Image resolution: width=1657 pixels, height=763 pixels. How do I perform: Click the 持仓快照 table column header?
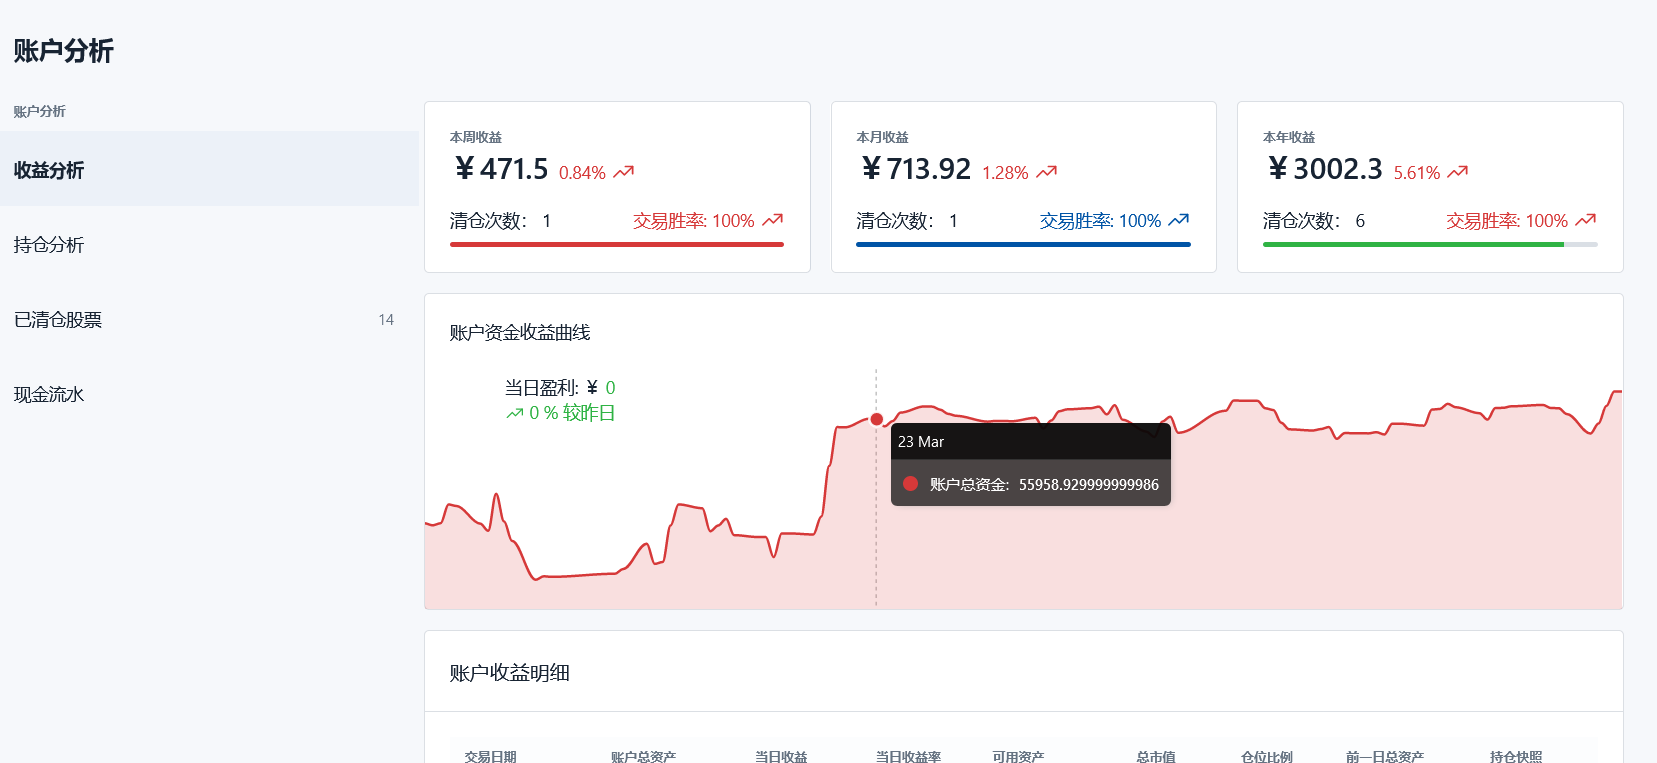coord(1516,757)
